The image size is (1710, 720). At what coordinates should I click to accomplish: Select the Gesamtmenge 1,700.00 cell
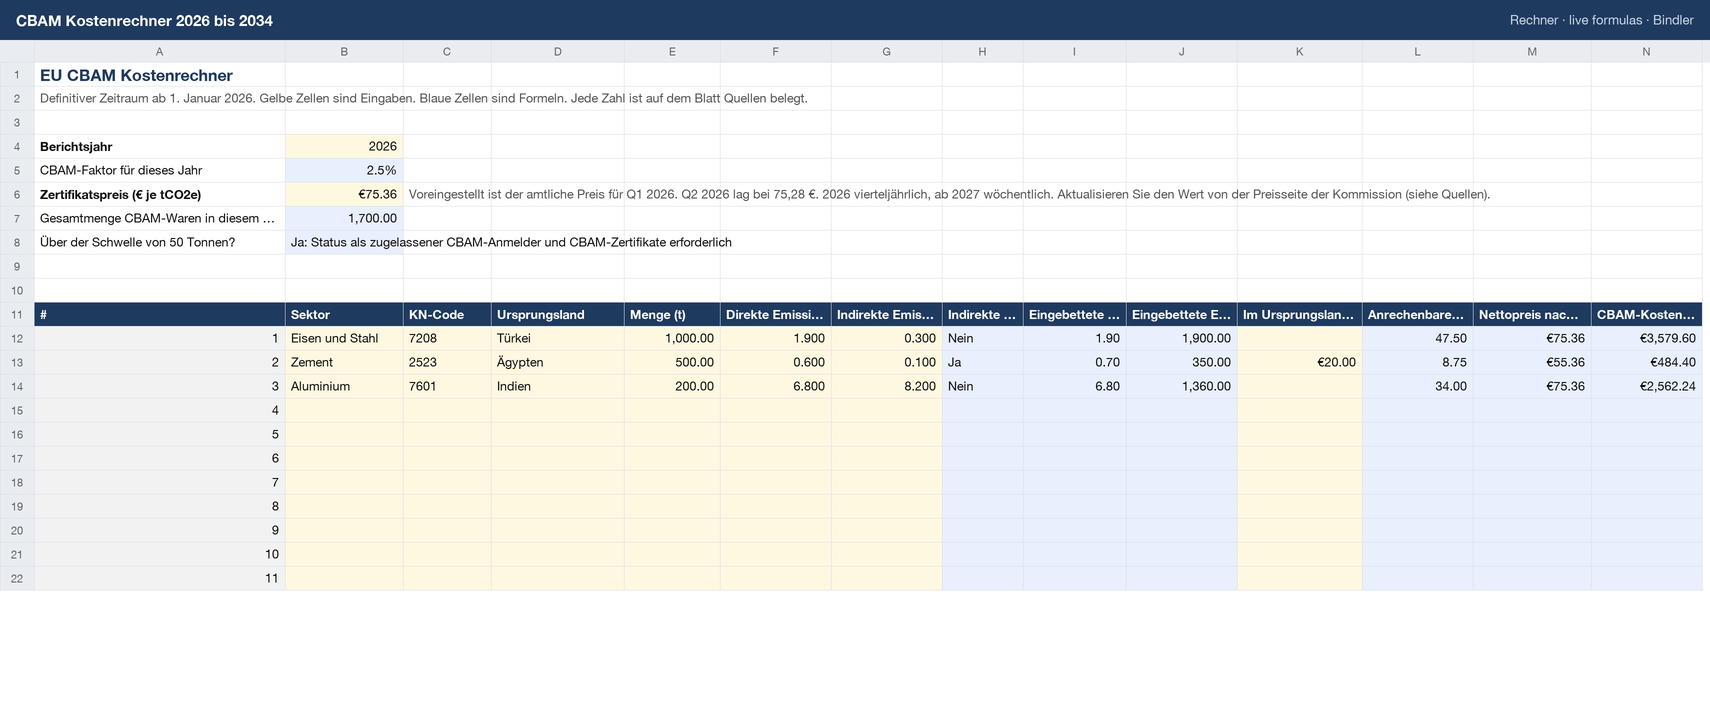(344, 218)
